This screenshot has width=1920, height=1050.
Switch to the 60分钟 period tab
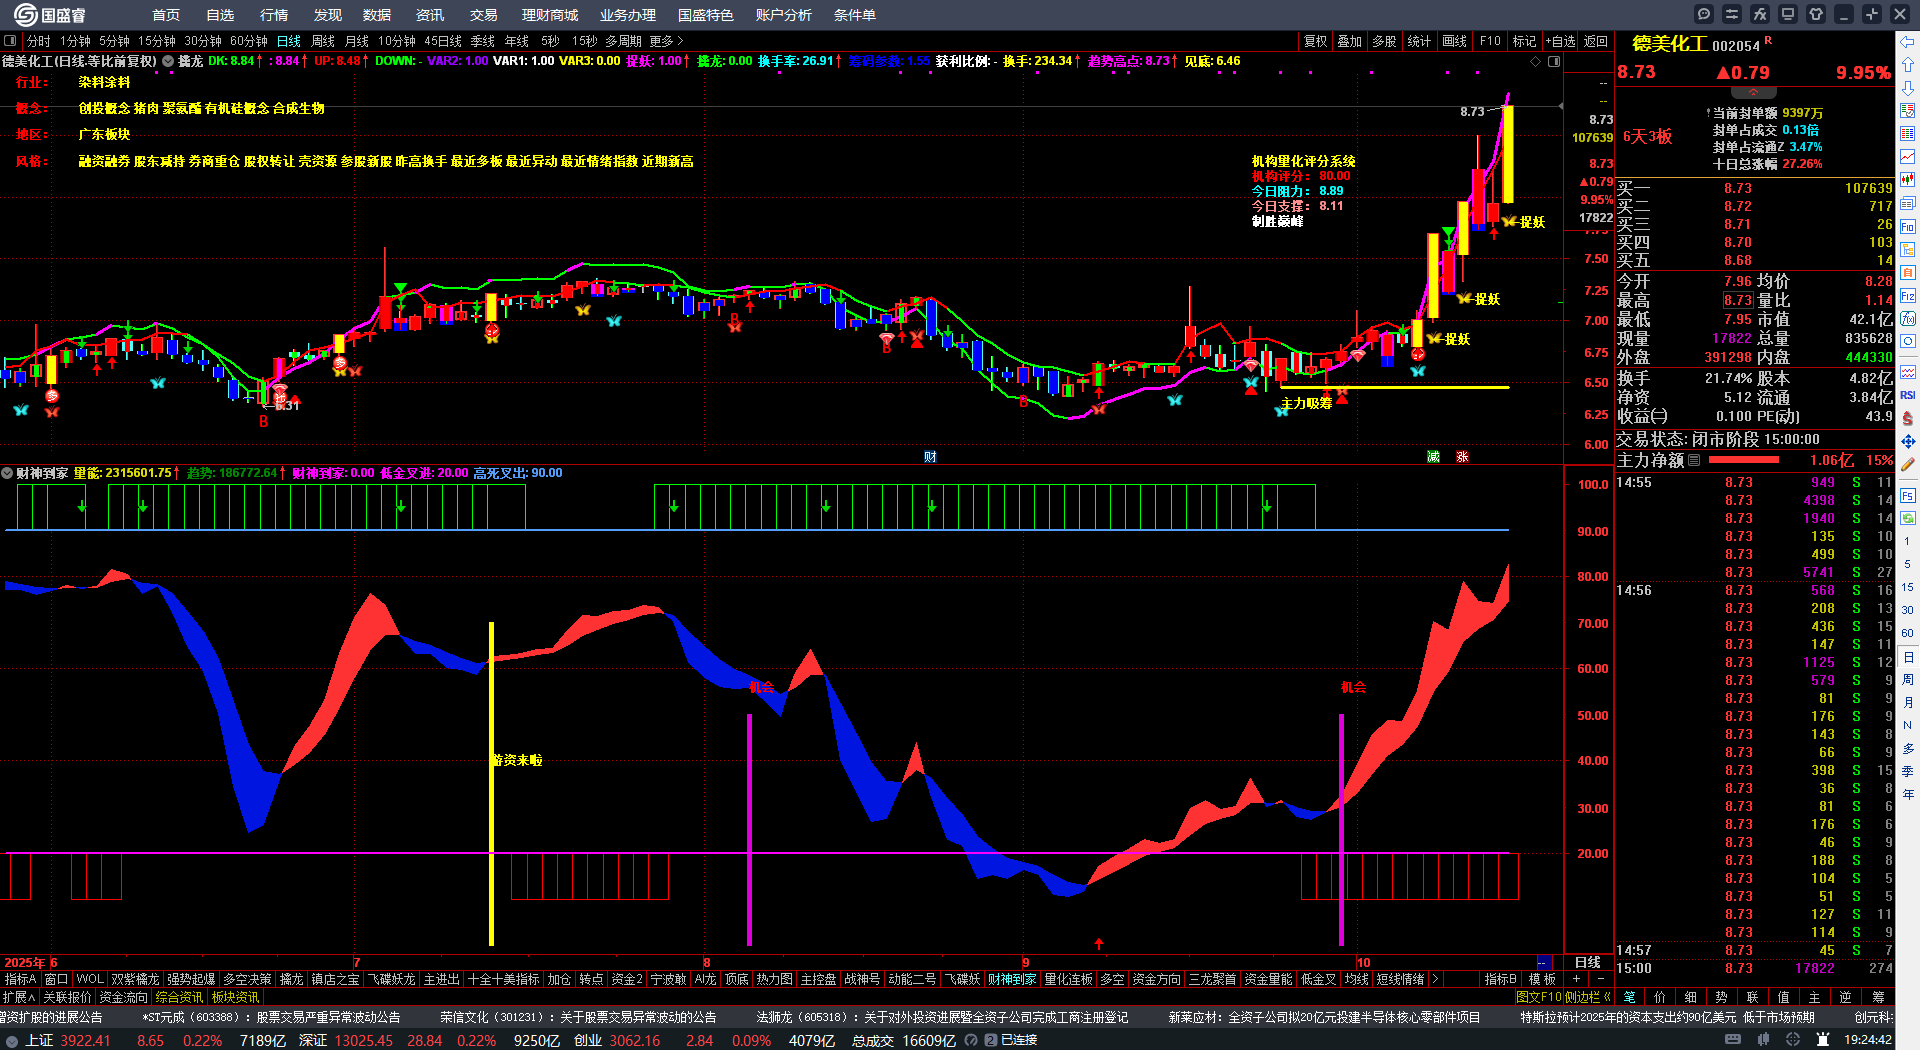[249, 41]
